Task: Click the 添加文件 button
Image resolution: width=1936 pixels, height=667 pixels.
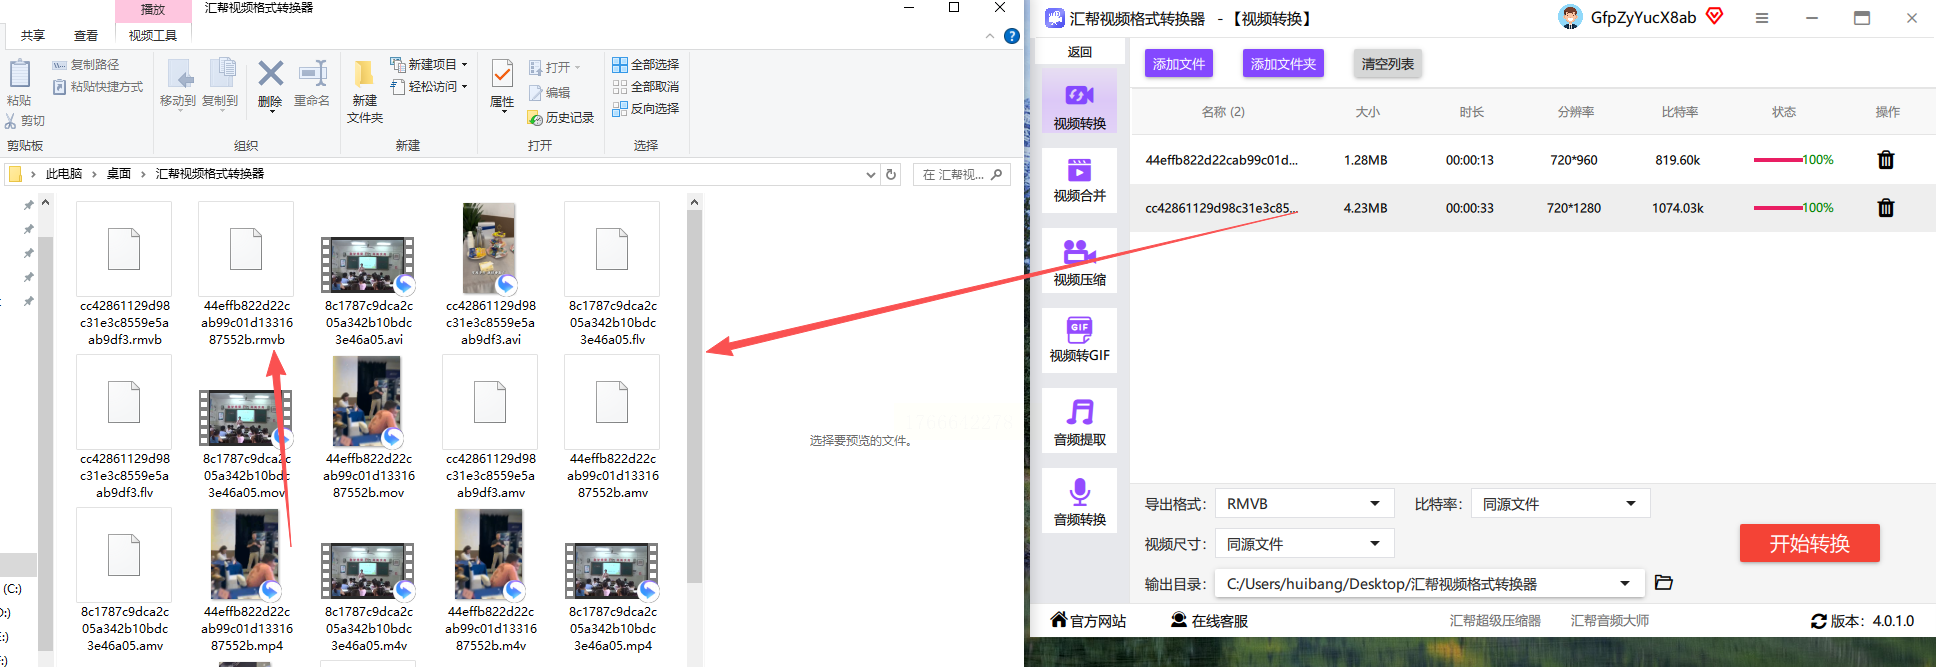Action: 1179,64
